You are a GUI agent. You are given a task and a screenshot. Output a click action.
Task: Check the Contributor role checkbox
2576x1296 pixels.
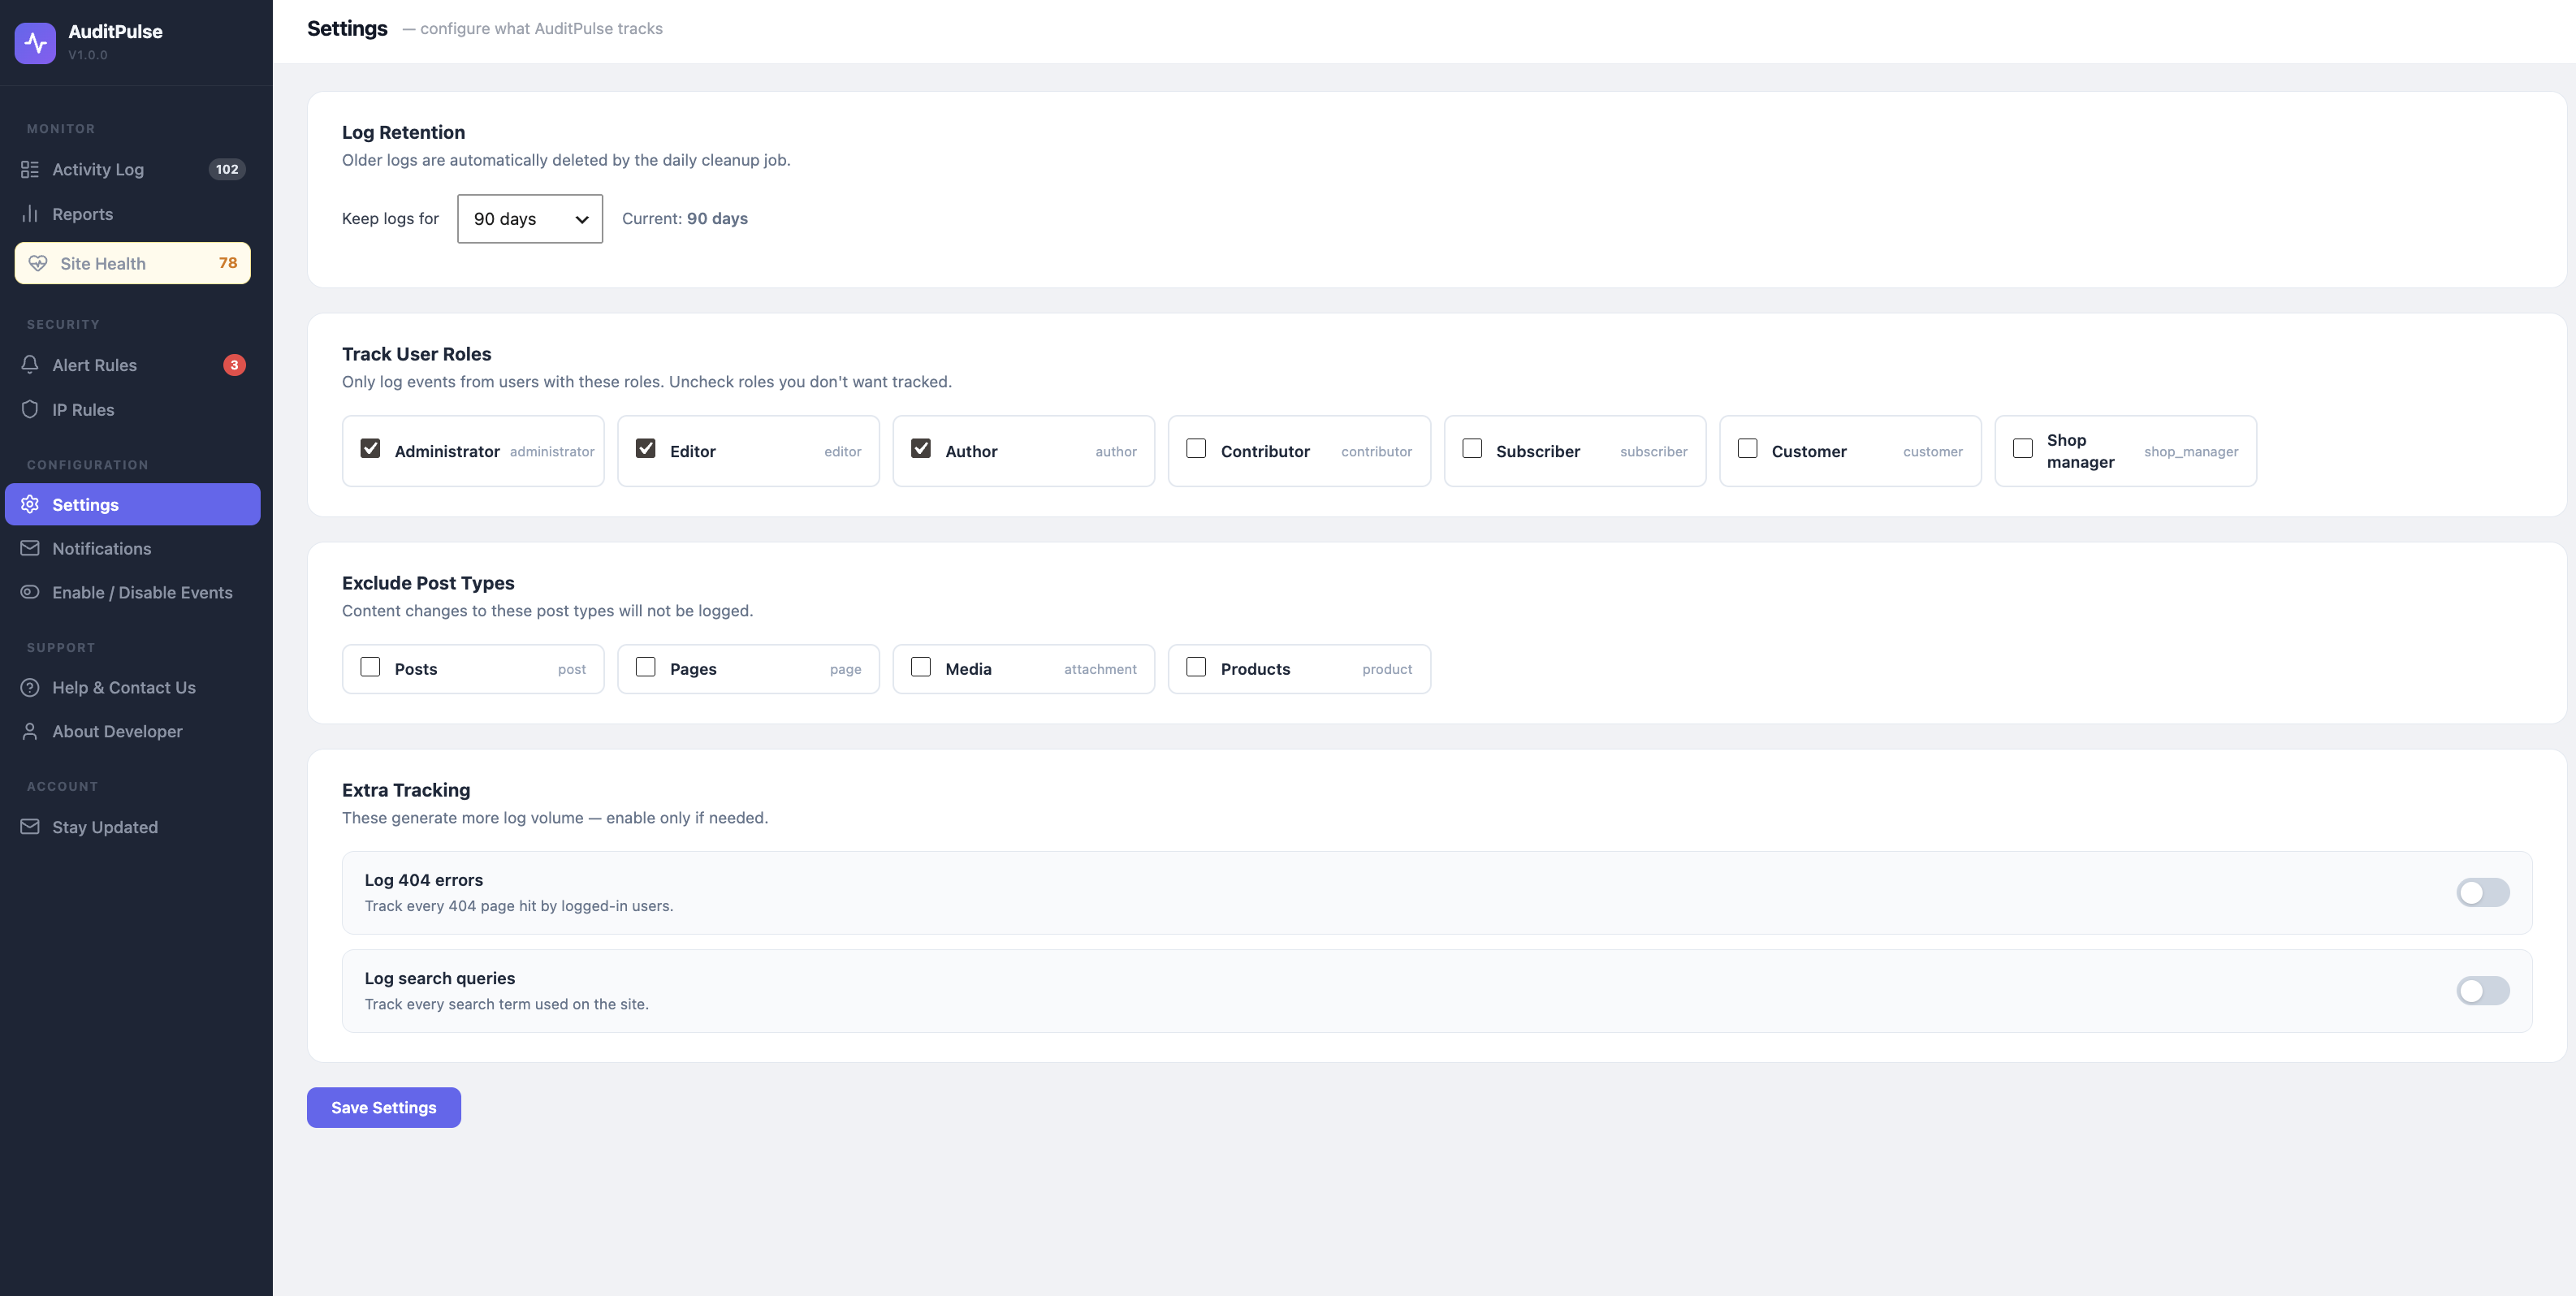(x=1196, y=448)
